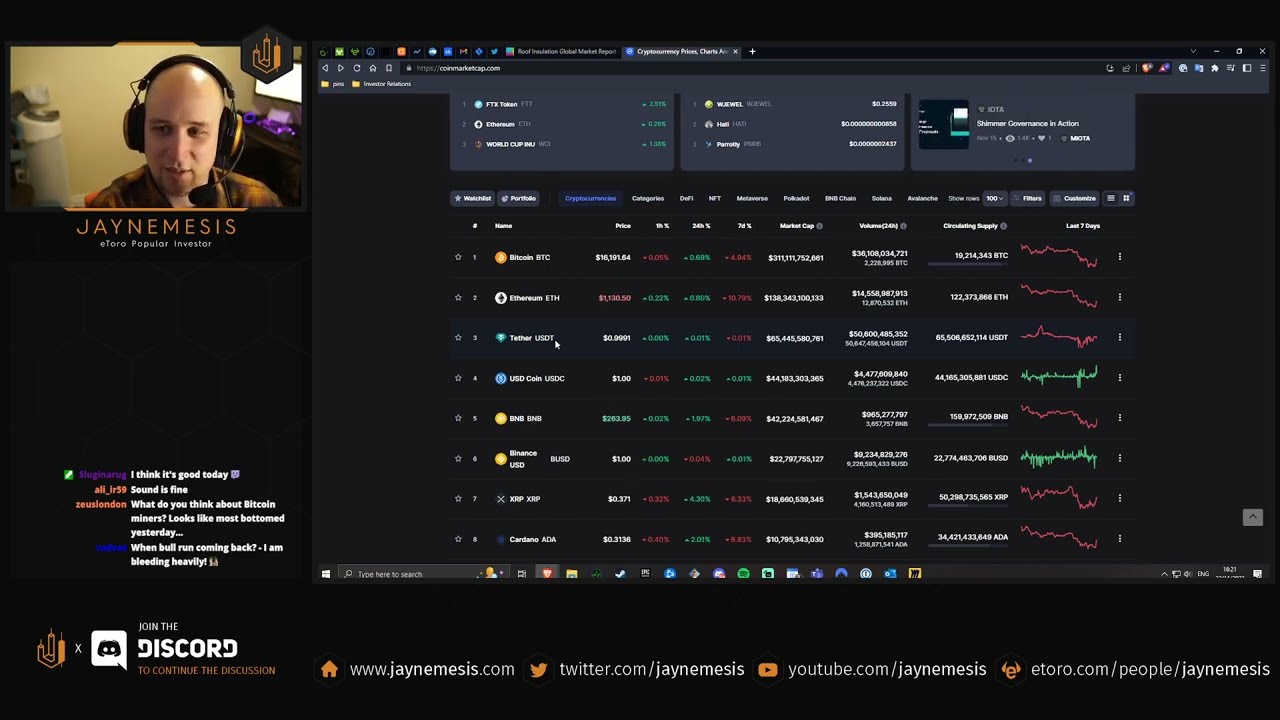Open the Windows Start menu
The height and width of the screenshot is (720, 1280).
pyautogui.click(x=325, y=574)
